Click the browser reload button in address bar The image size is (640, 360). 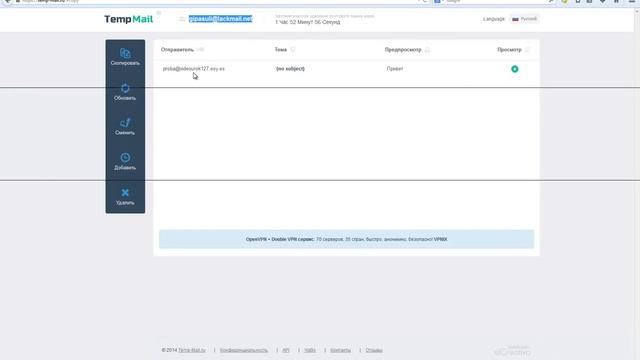pyautogui.click(x=425, y=1)
